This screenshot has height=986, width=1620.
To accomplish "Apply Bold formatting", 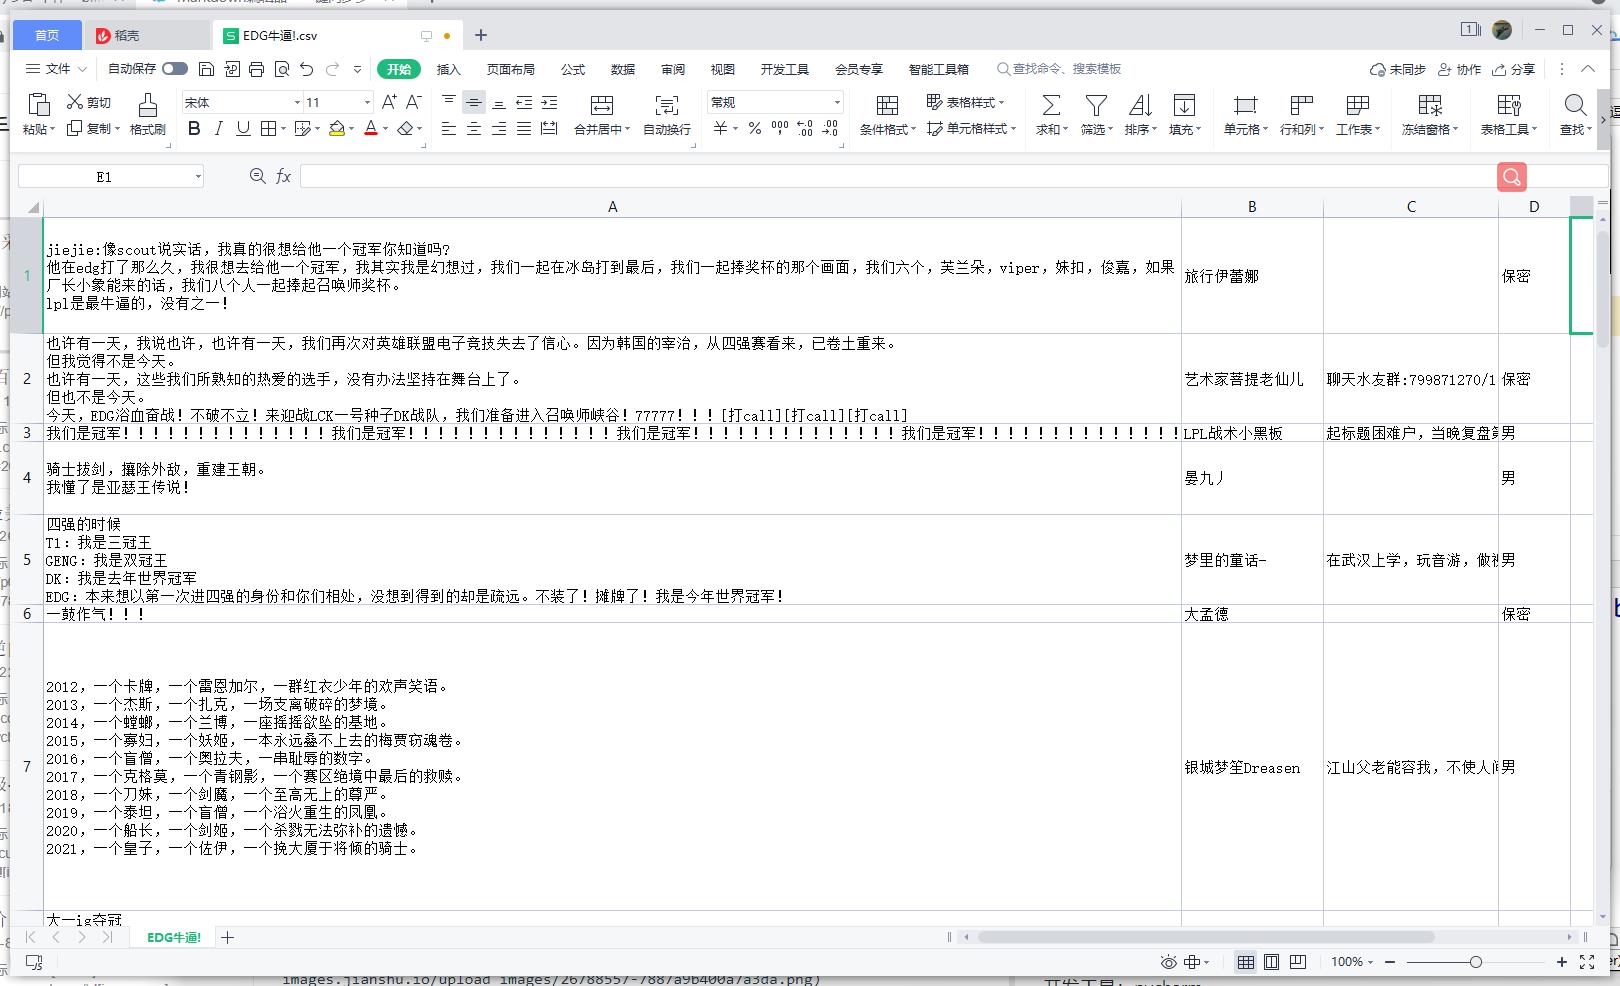I will [194, 128].
